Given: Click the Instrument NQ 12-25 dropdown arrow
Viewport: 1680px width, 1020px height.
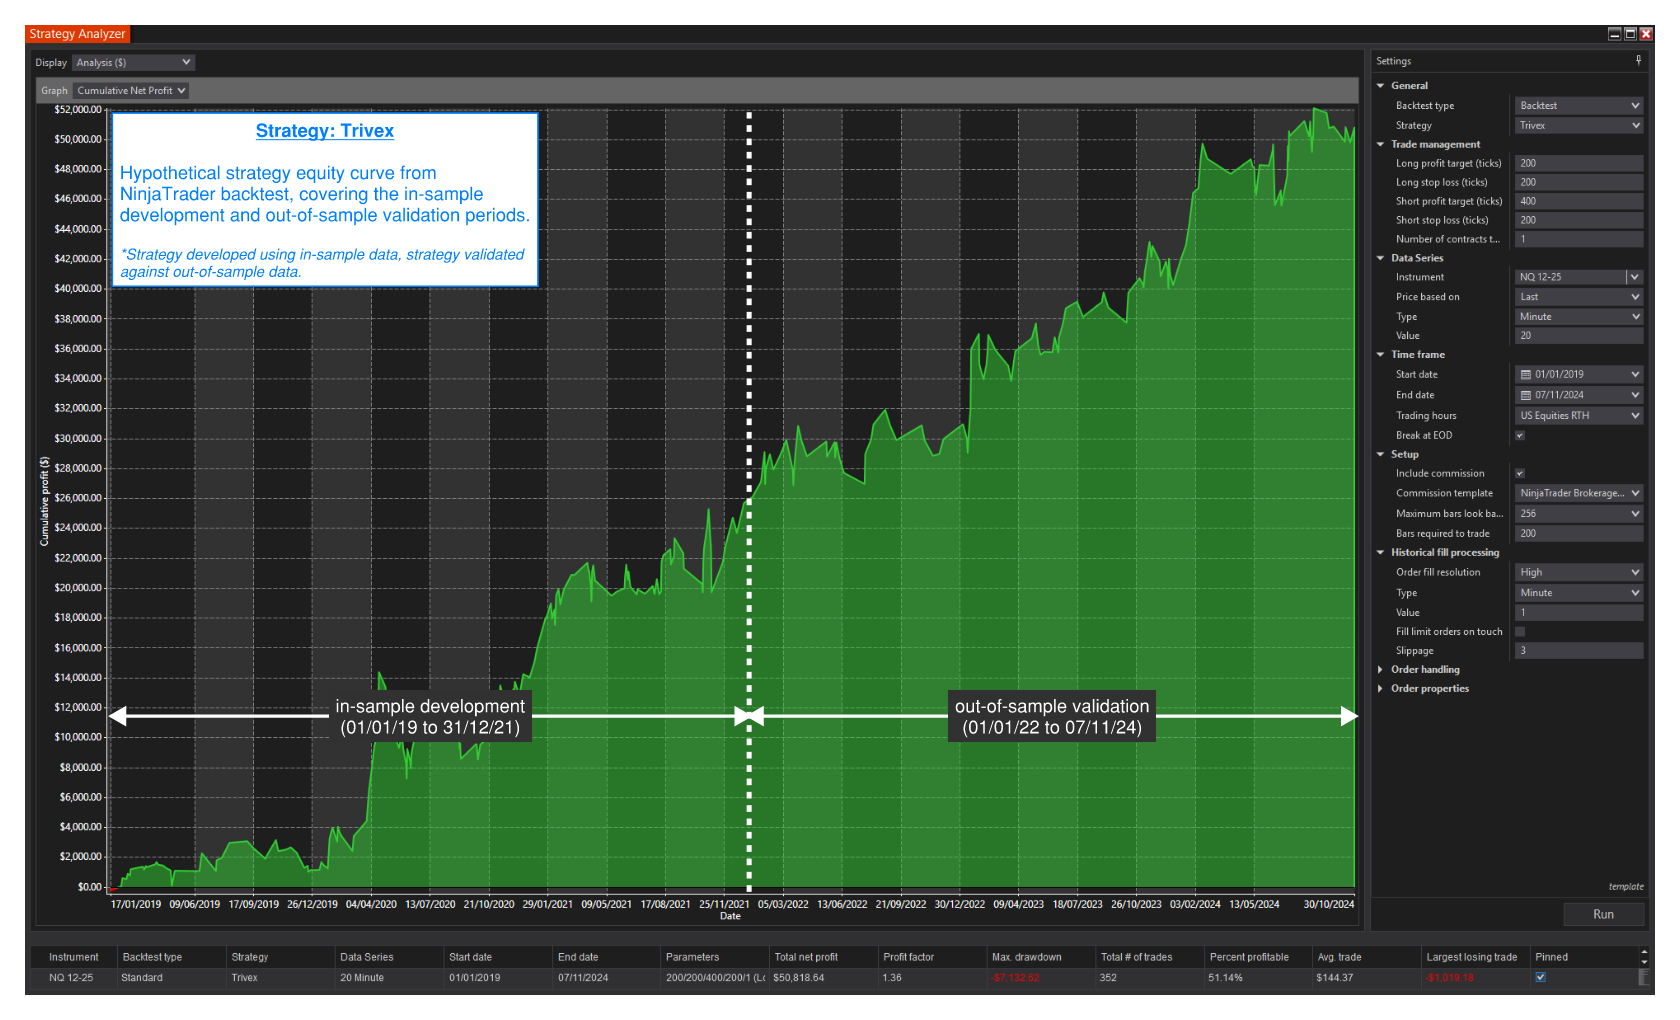Looking at the screenshot, I should [x=1634, y=277].
